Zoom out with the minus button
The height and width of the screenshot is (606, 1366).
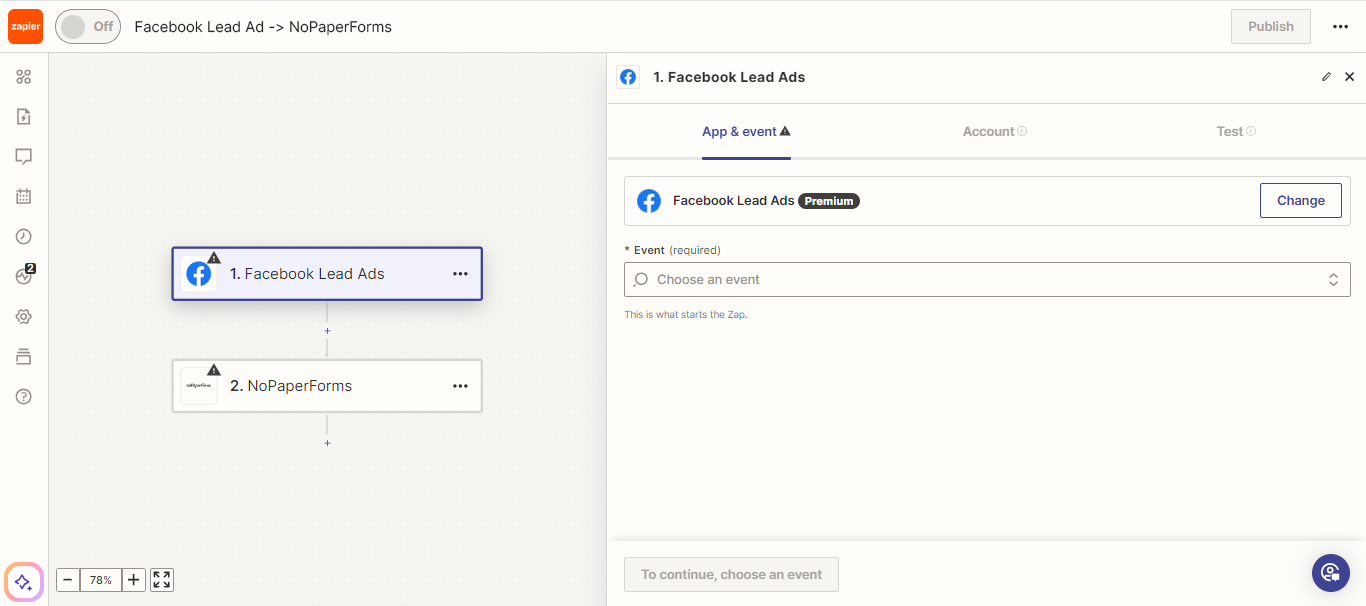[x=68, y=580]
